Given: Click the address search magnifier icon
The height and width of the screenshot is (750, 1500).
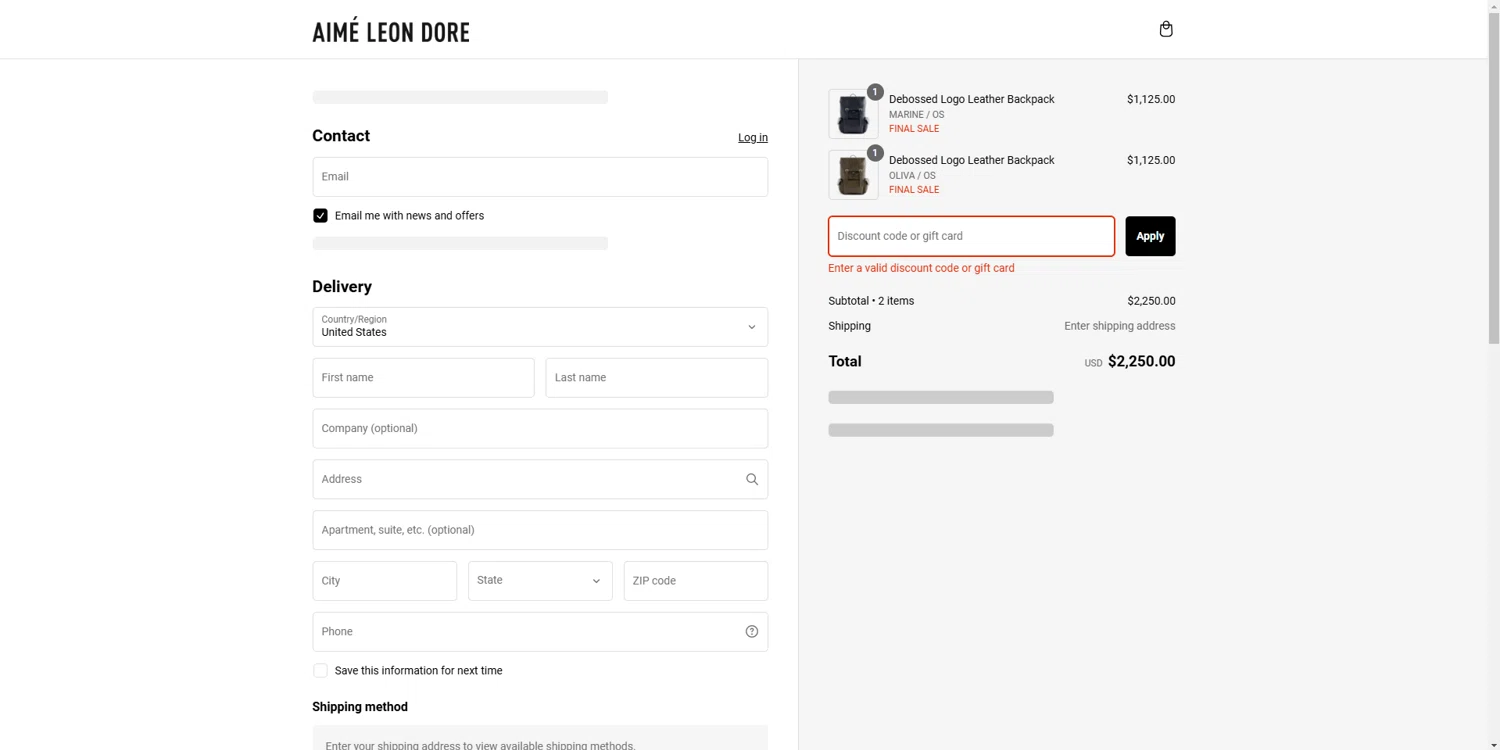Looking at the screenshot, I should coord(752,479).
